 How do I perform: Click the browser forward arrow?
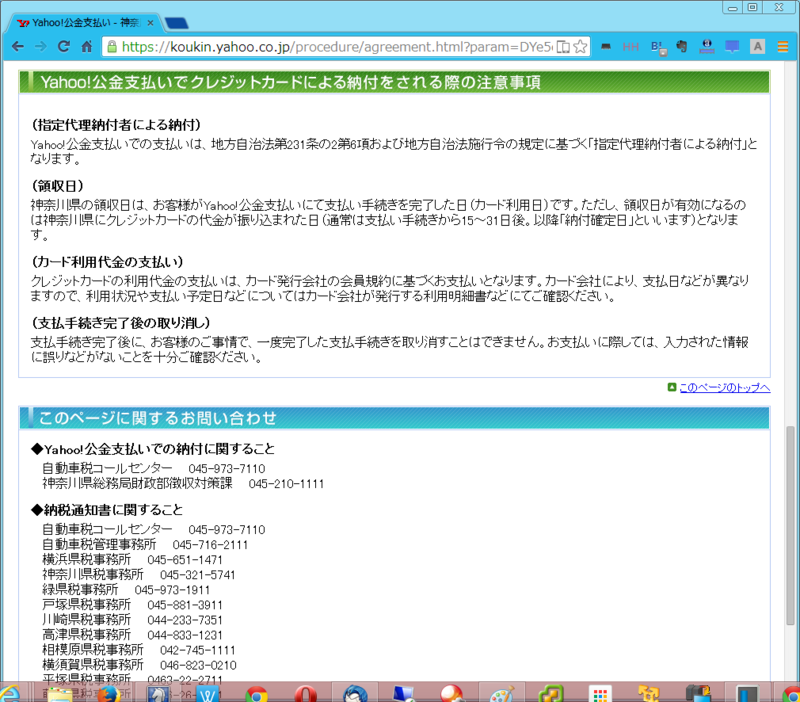point(40,47)
